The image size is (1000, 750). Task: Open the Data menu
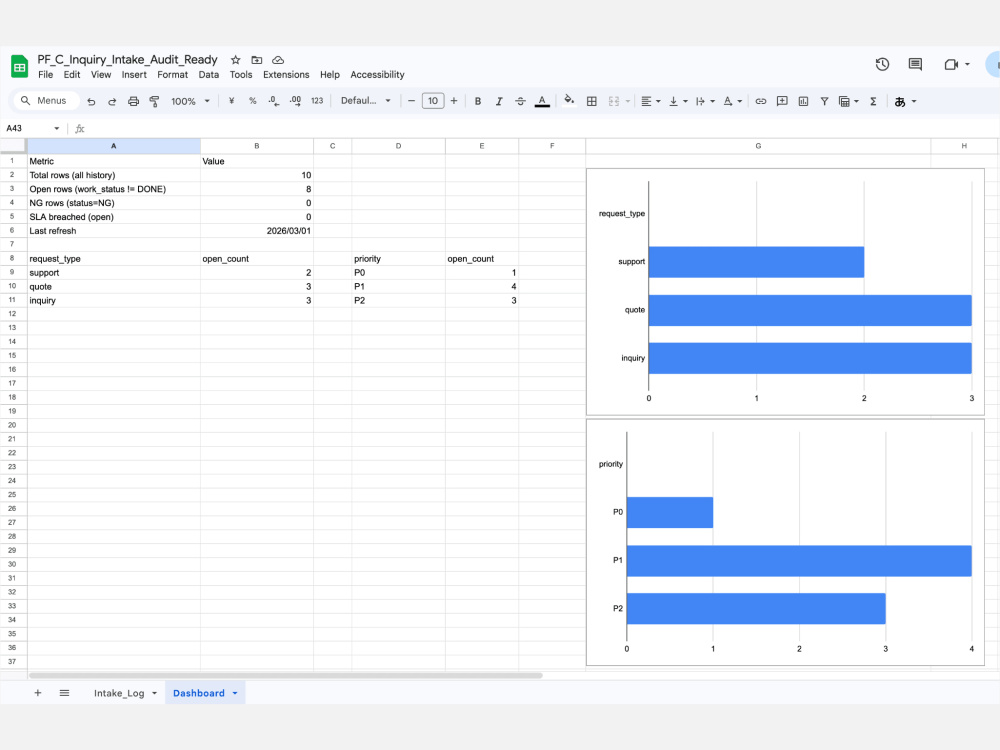[x=209, y=75]
